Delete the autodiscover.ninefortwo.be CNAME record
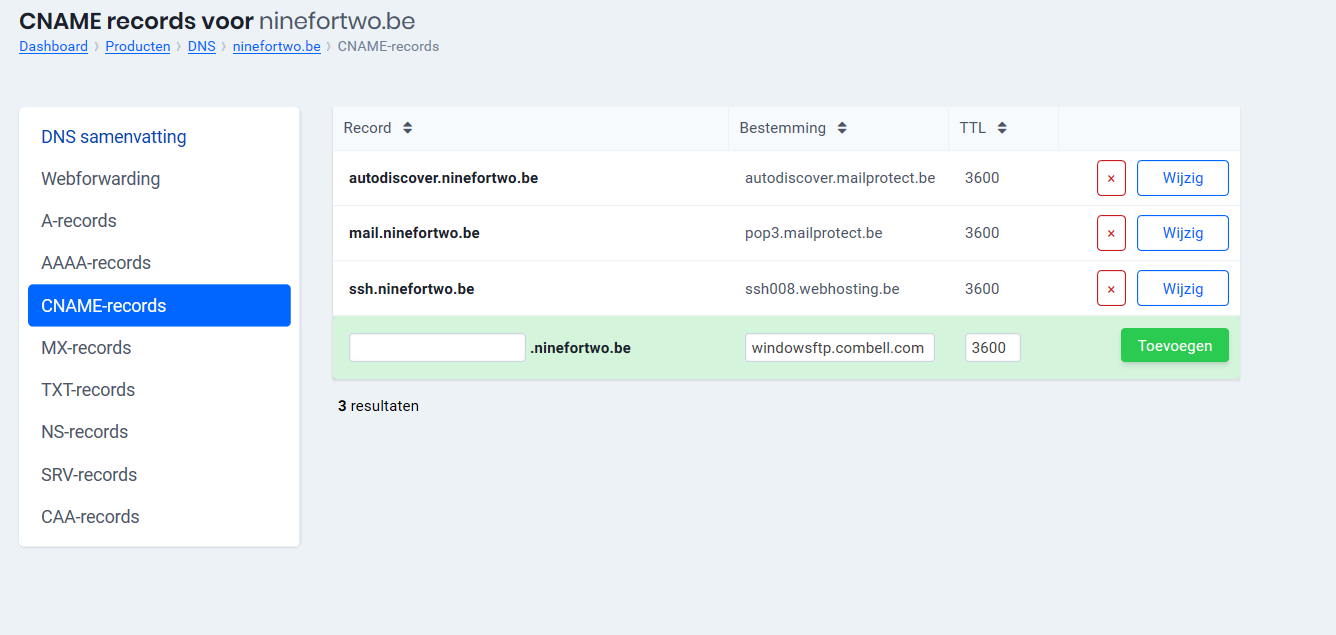 click(1111, 179)
